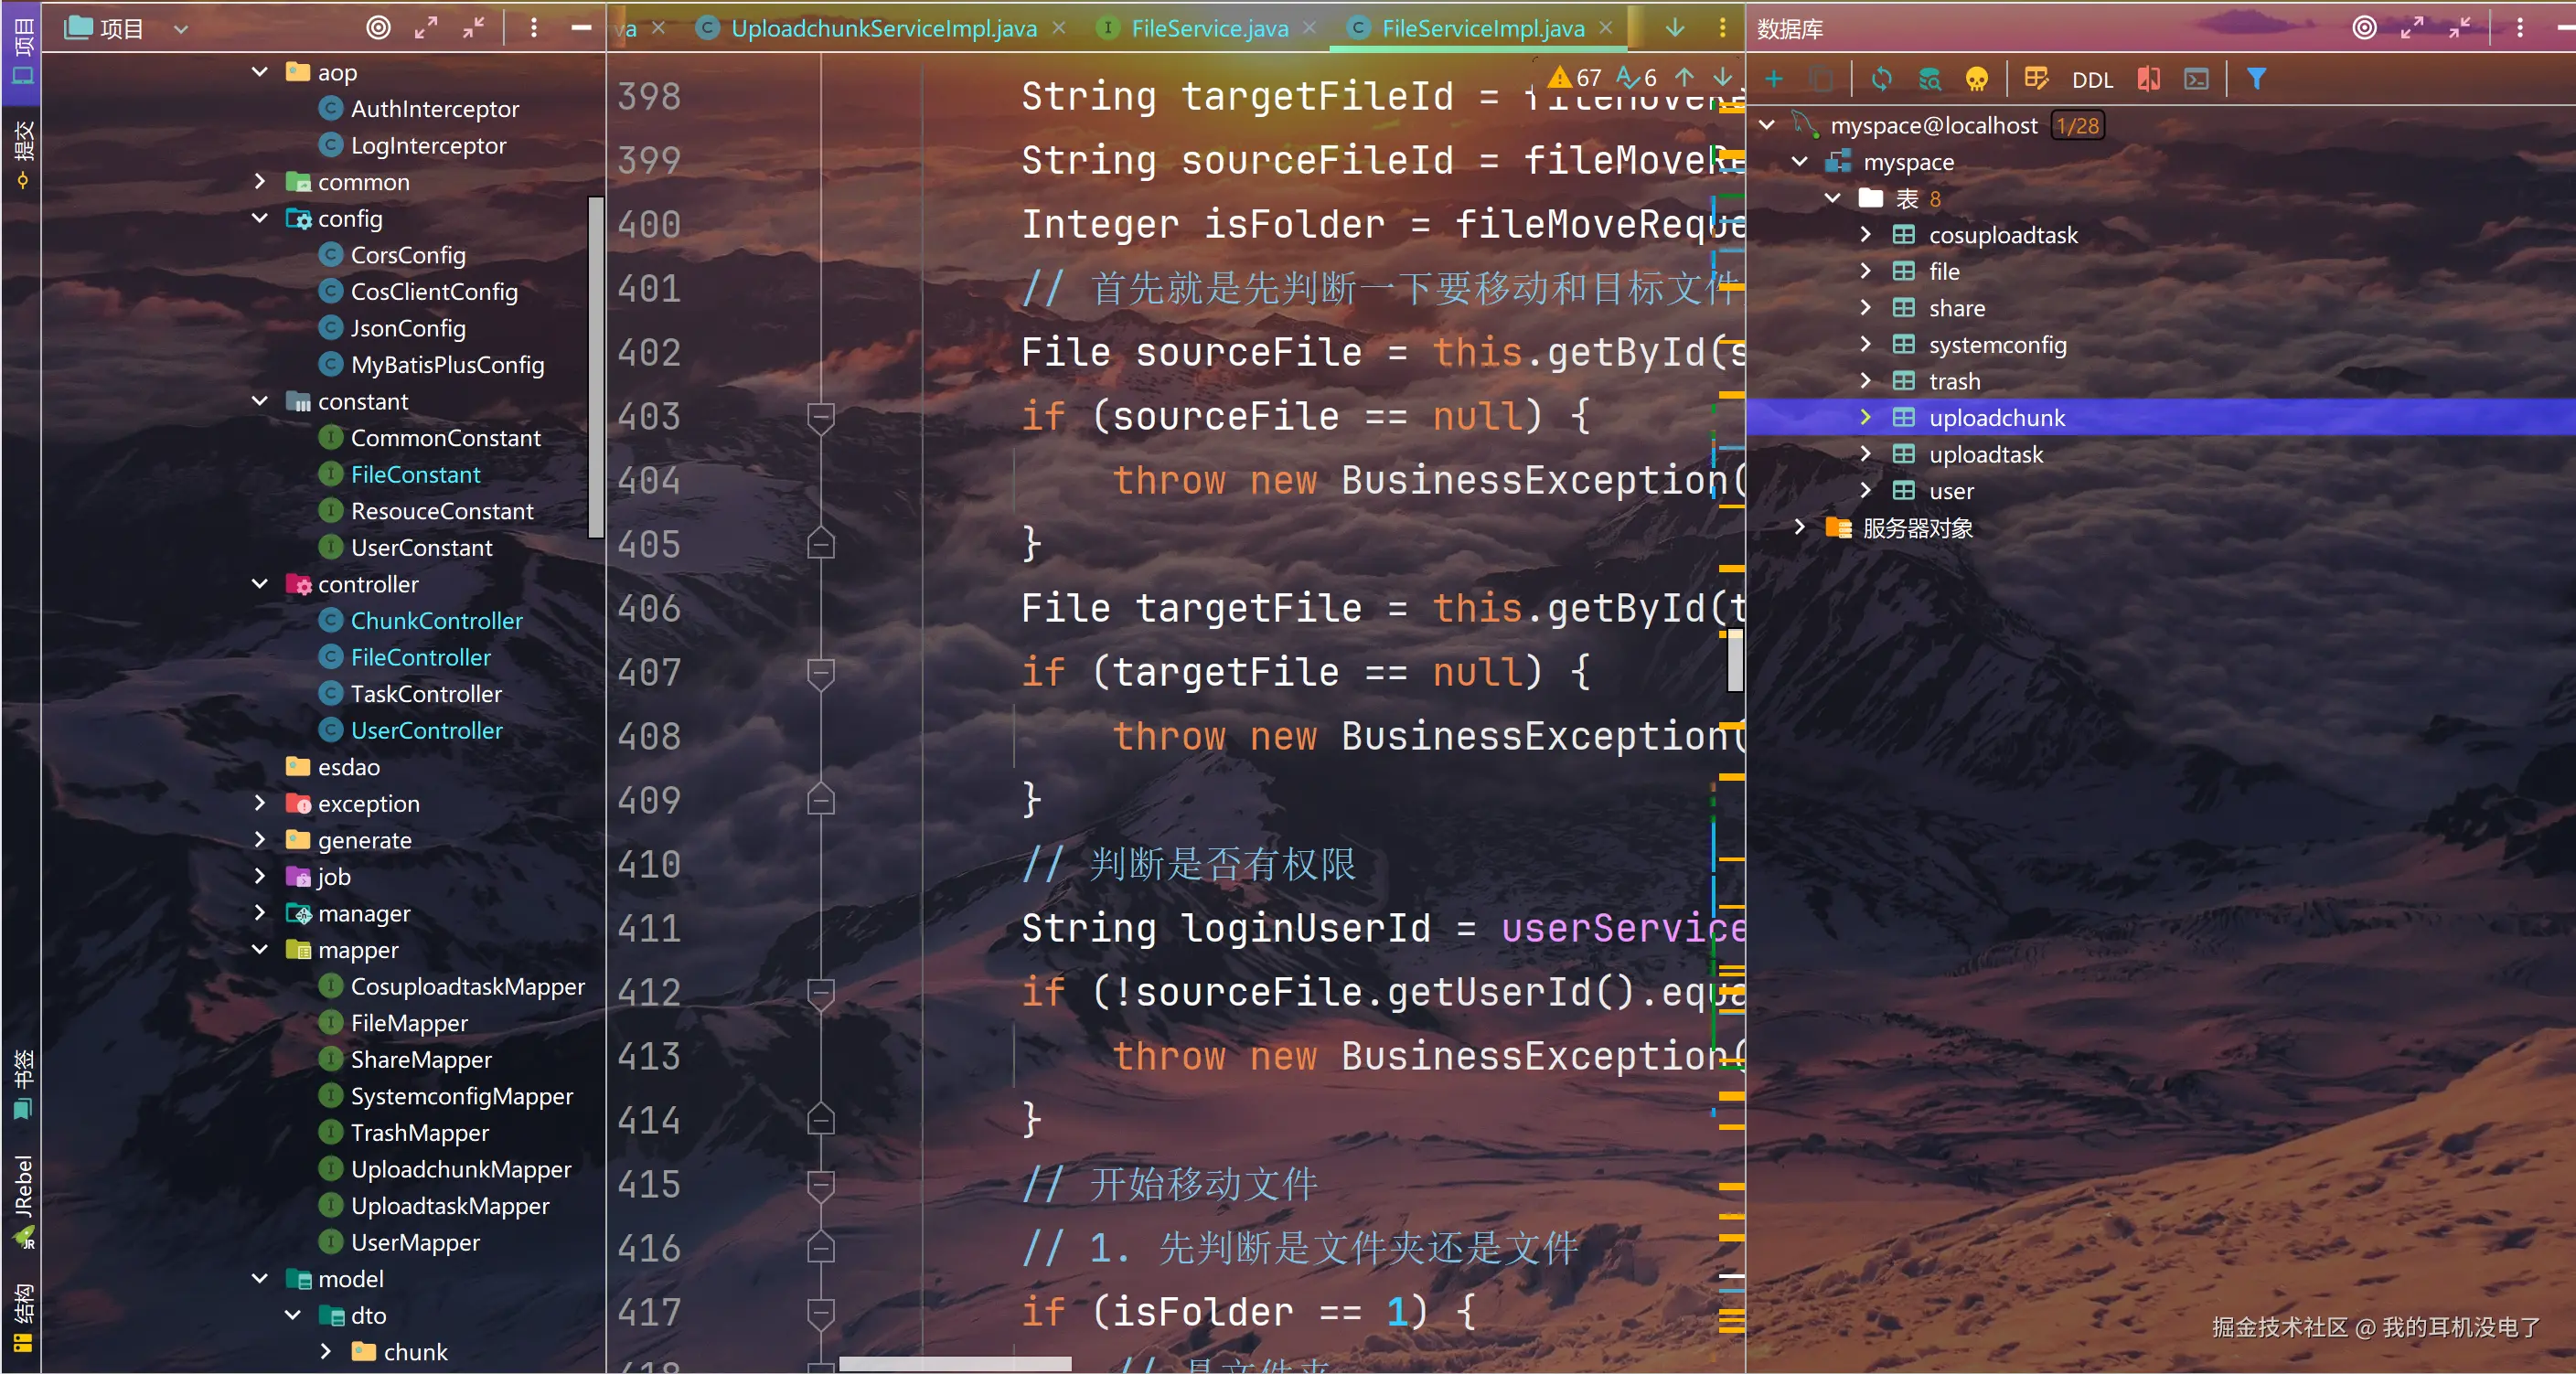
Task: Click the horizontal scrollbar under the code editor
Action: [x=954, y=1364]
